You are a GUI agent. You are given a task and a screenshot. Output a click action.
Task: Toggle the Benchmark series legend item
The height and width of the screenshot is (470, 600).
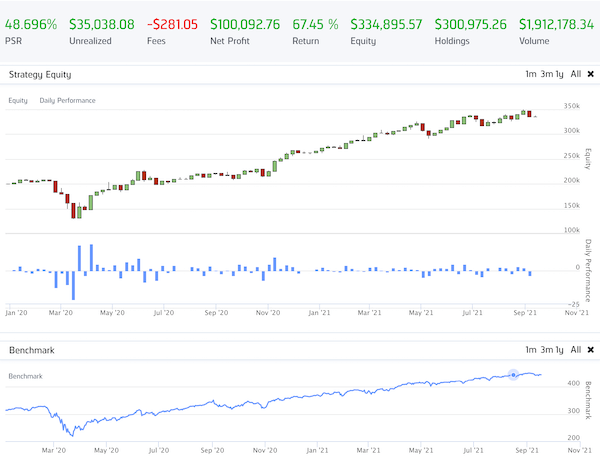point(26,375)
